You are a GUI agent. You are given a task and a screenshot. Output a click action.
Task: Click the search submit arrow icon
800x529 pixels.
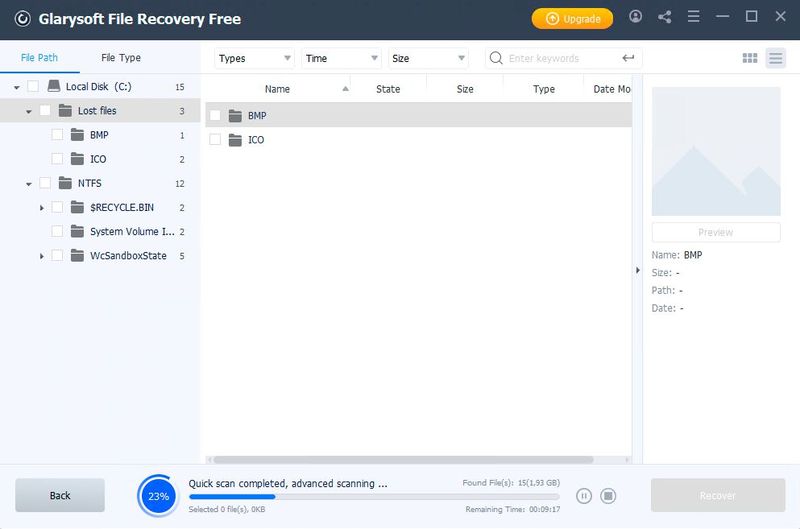tap(628, 58)
